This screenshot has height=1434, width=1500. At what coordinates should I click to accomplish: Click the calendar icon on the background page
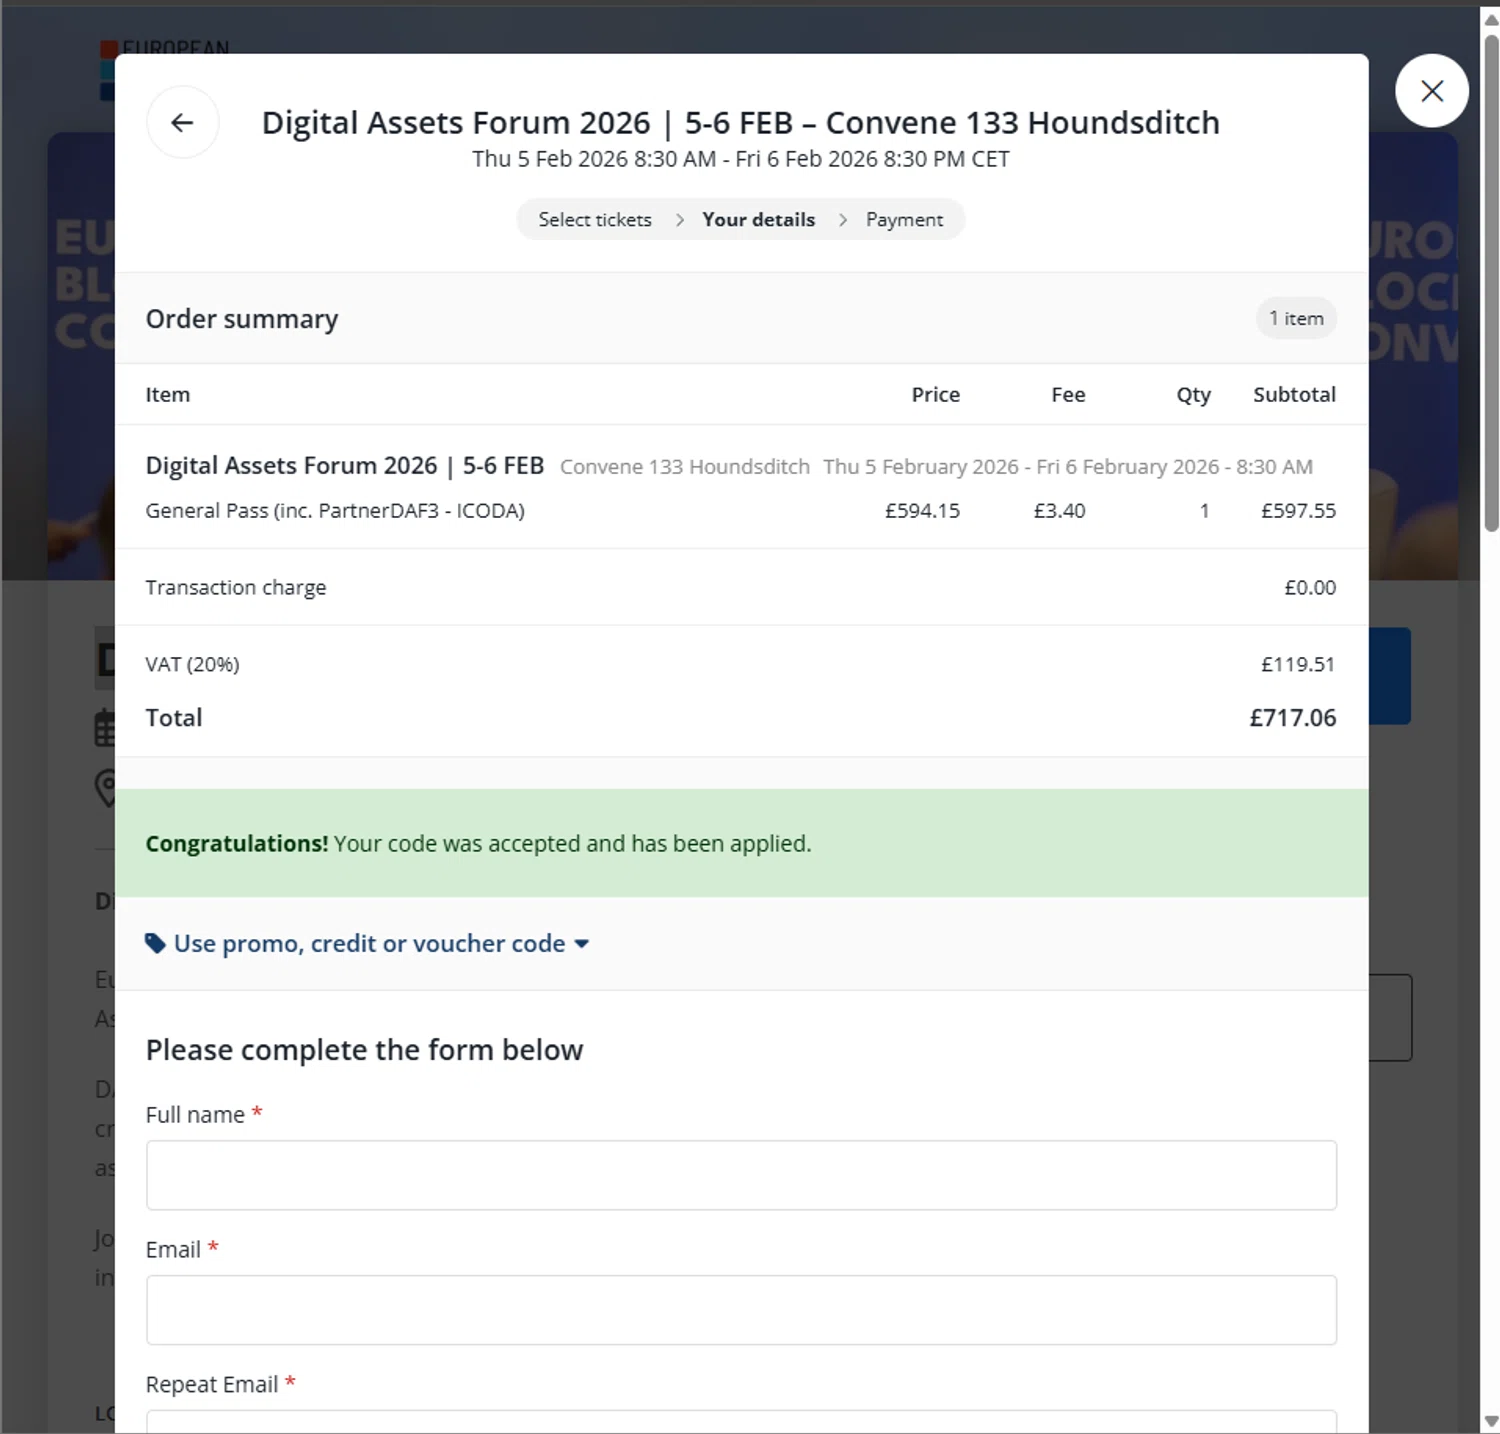(105, 728)
